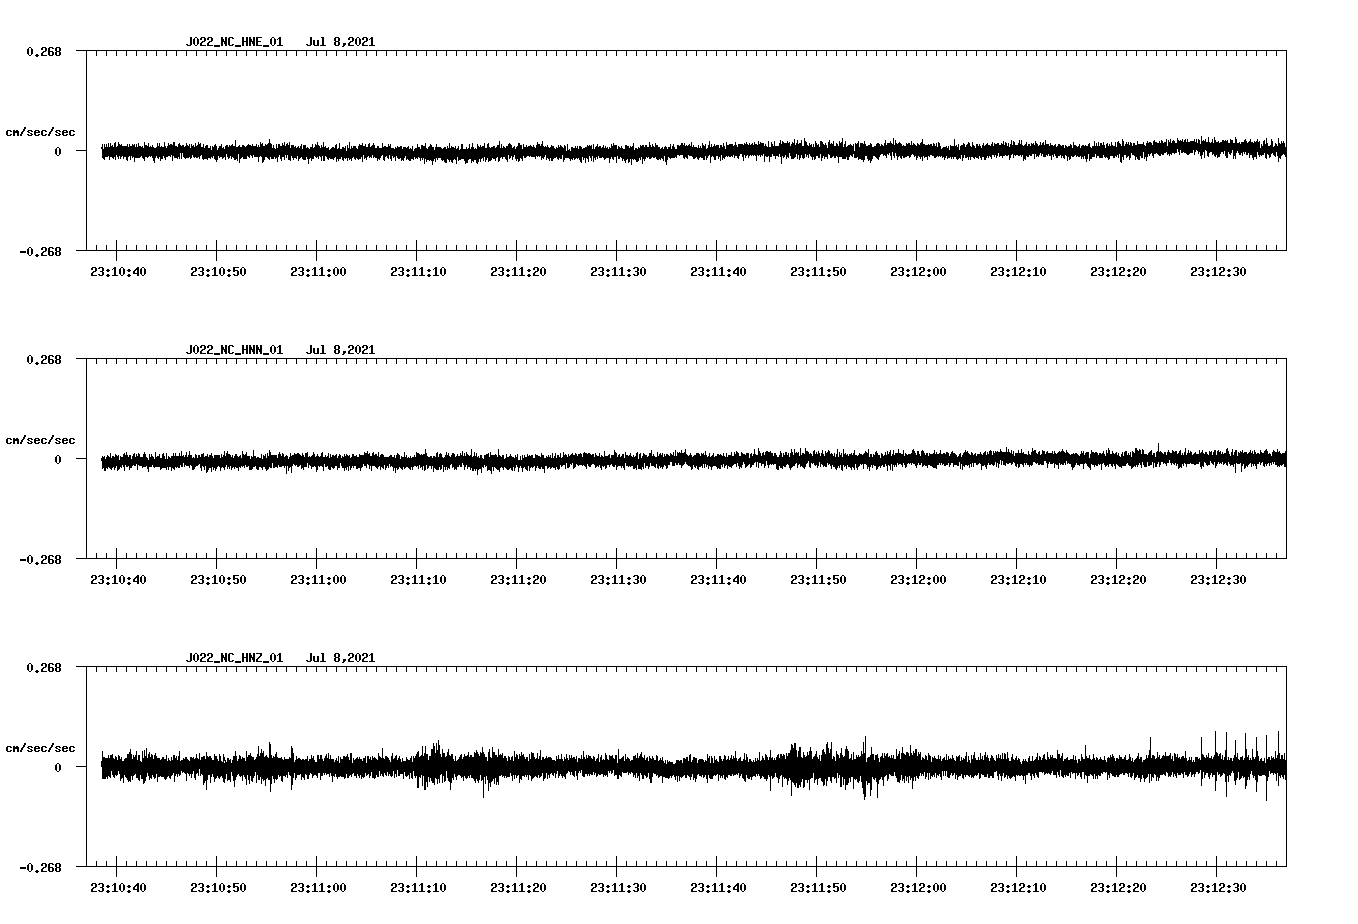Image resolution: width=1358 pixels, height=924 pixels.
Task: Click the Jul 8,2021 date on bottom plot
Action: pyautogui.click(x=341, y=658)
